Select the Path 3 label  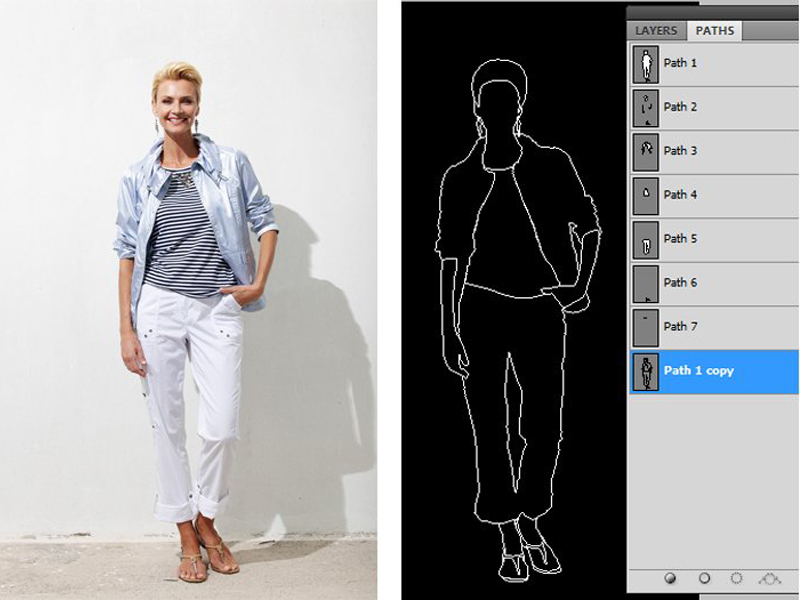pyautogui.click(x=680, y=151)
